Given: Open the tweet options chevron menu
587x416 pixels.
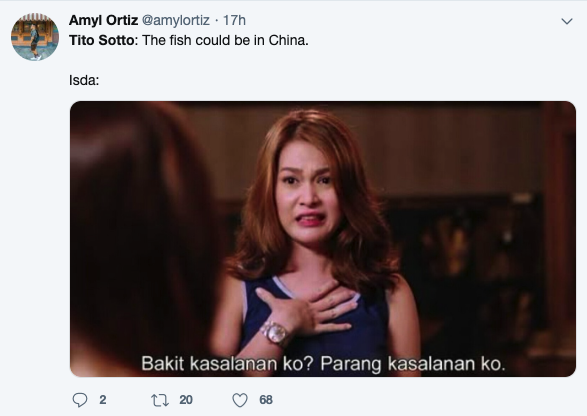Looking at the screenshot, I should [567, 21].
